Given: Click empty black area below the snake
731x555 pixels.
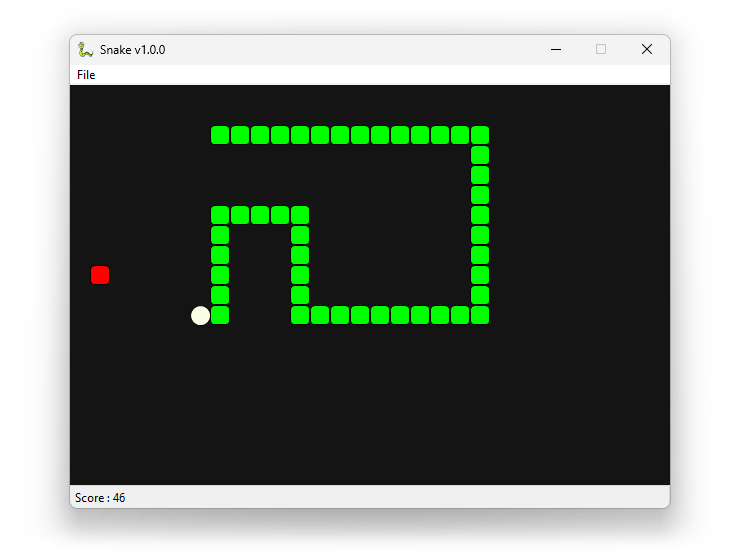Looking at the screenshot, I should (x=370, y=410).
